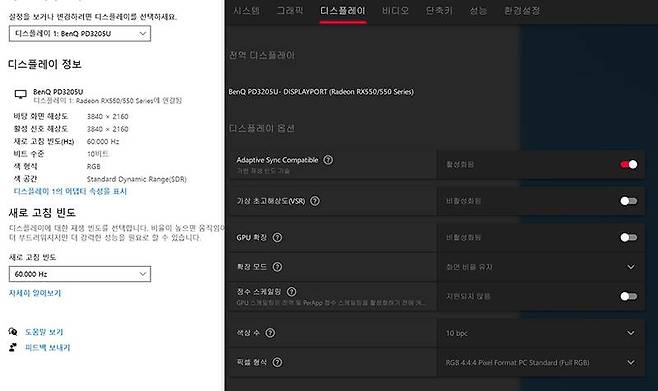
Task: Open help icon for 확장 모드
Action: 277,267
